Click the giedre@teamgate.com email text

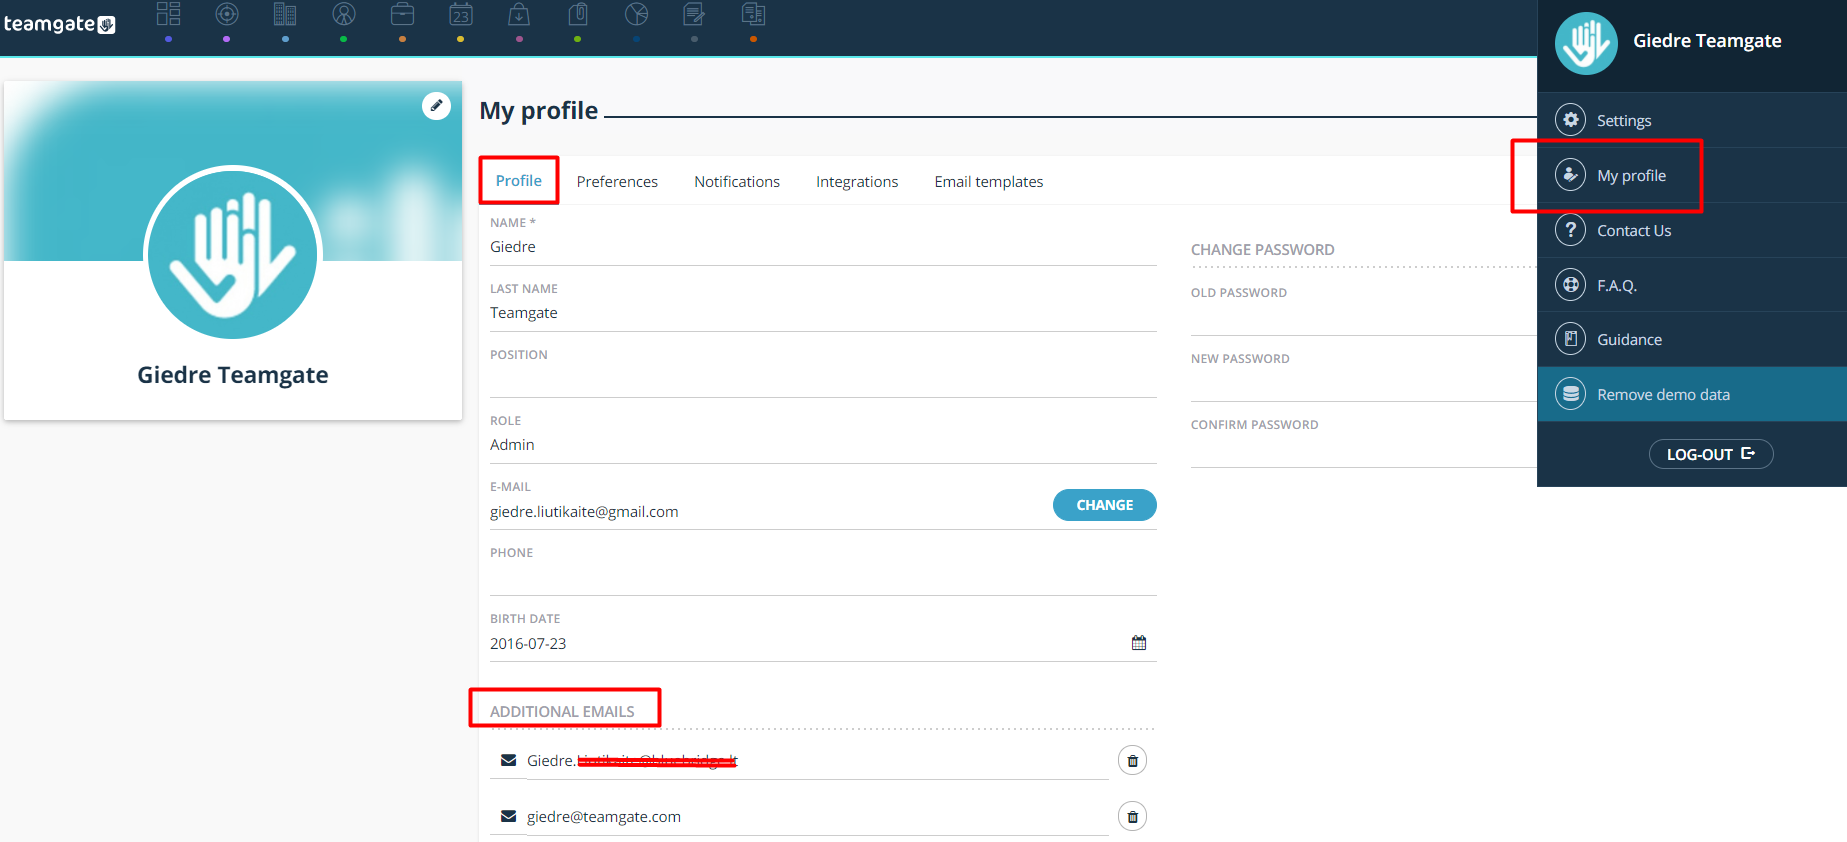604,817
